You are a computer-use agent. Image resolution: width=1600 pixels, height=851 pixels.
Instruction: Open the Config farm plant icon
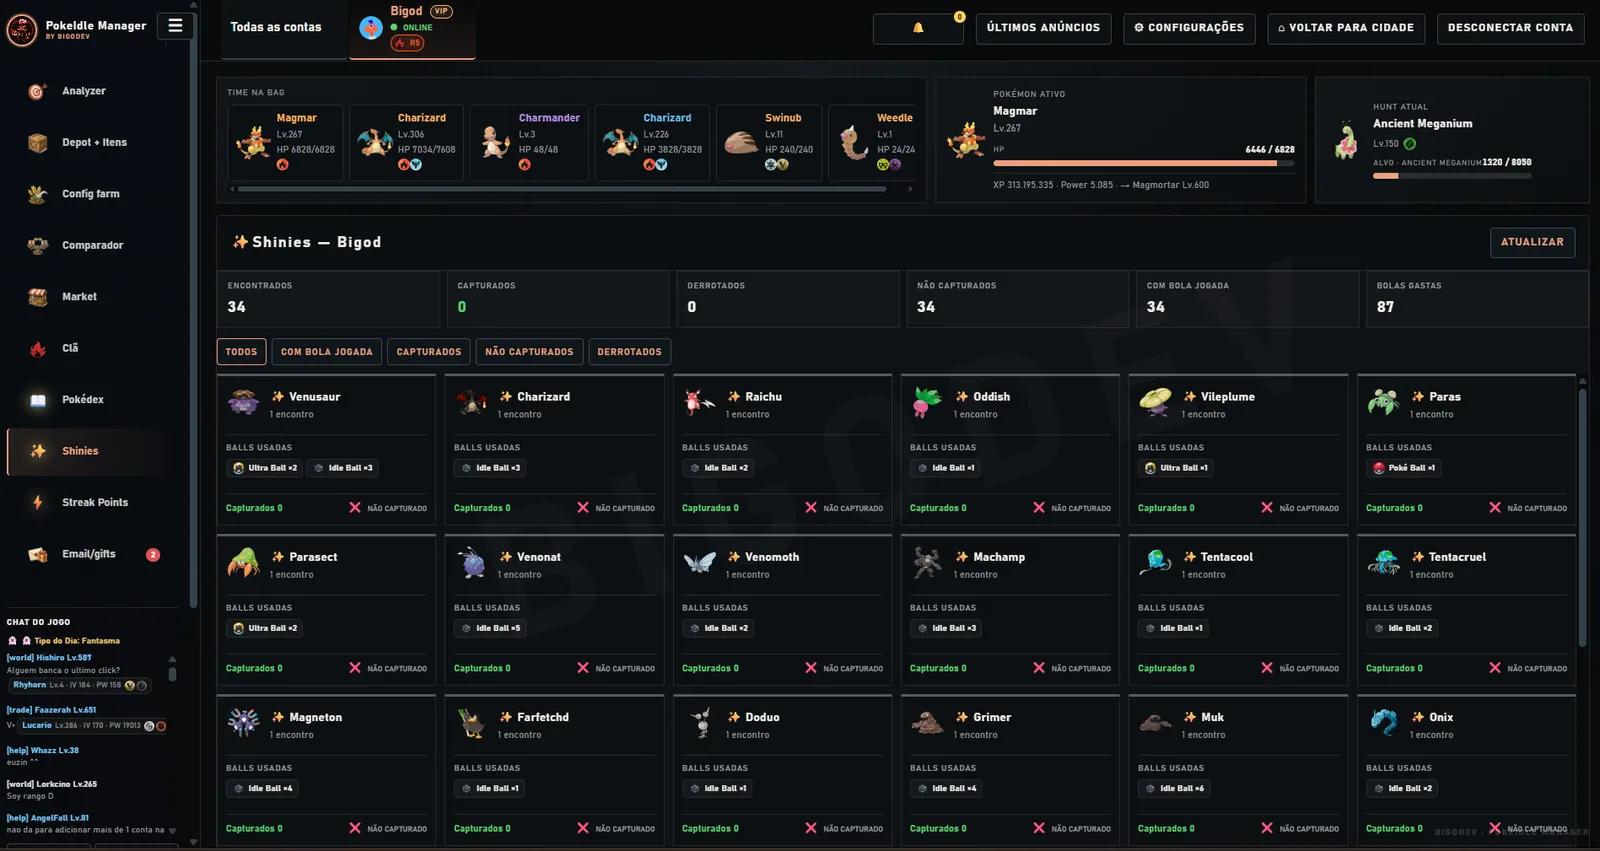(37, 194)
